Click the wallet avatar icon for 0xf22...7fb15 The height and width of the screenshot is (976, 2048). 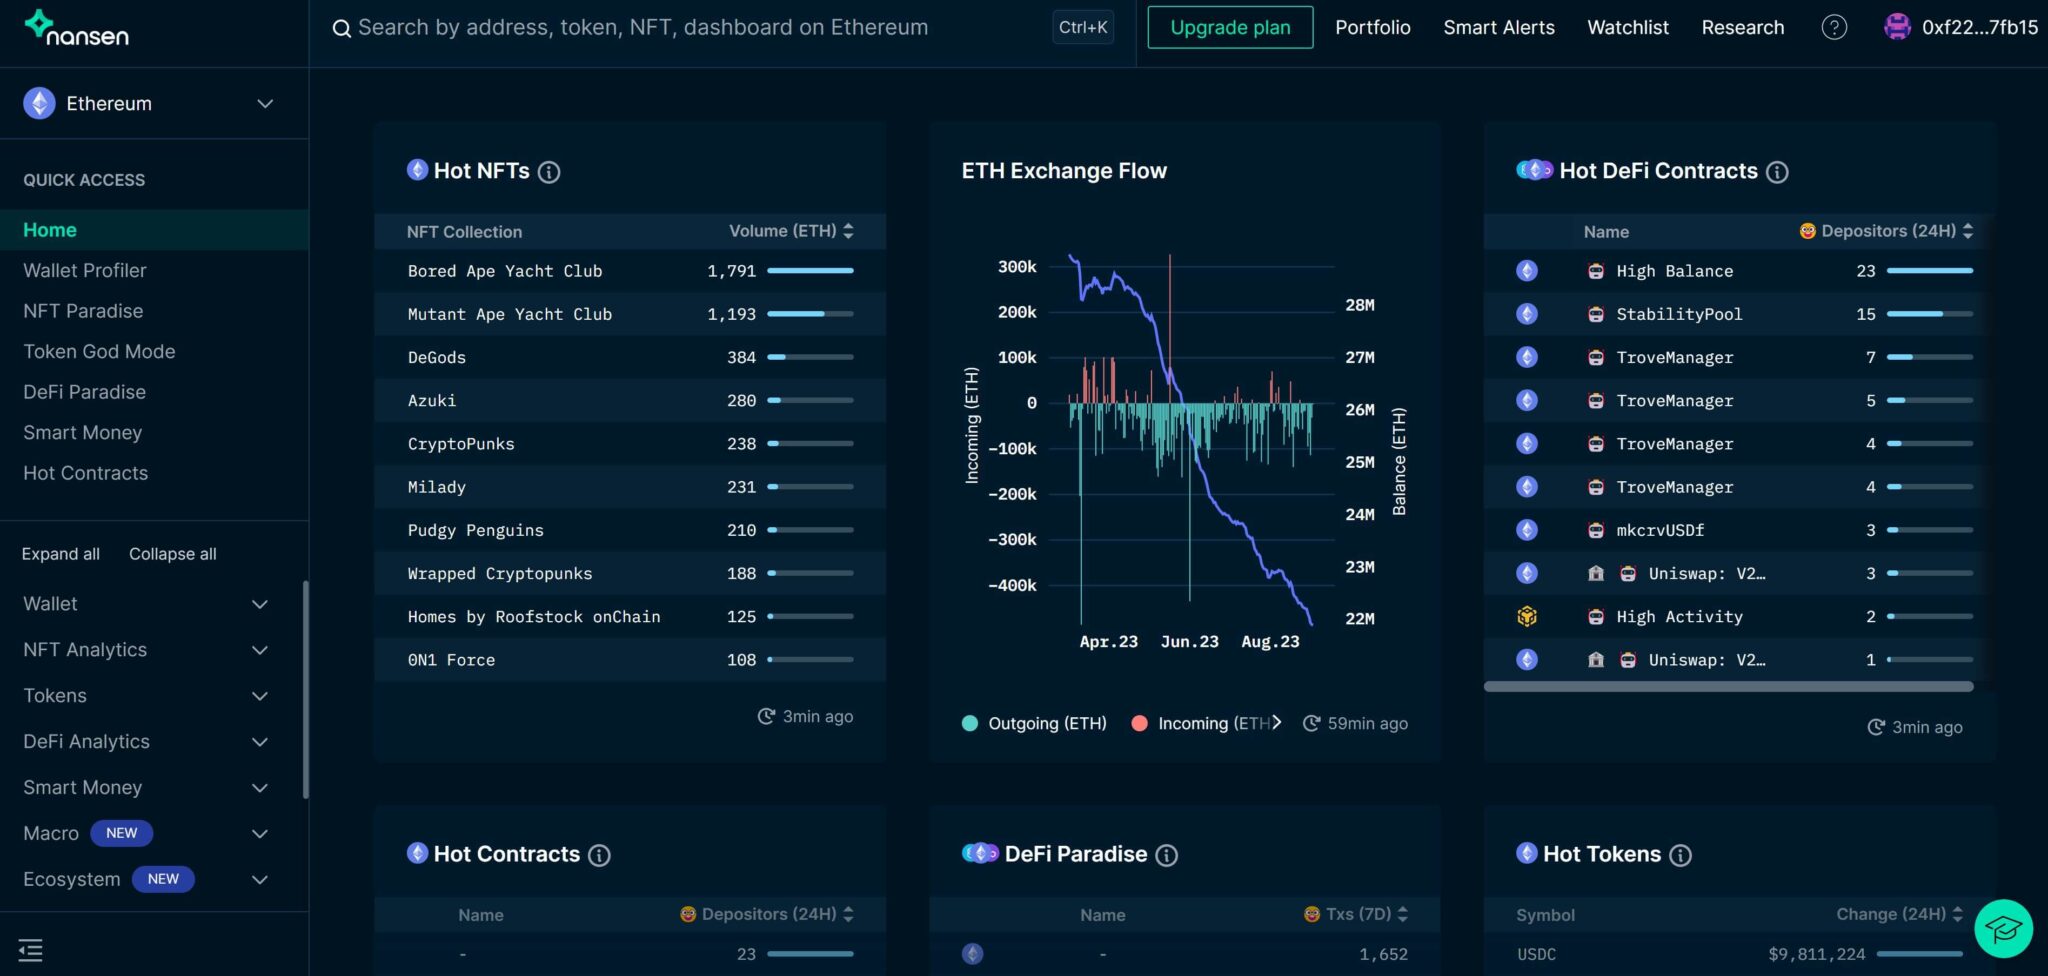click(x=1897, y=27)
